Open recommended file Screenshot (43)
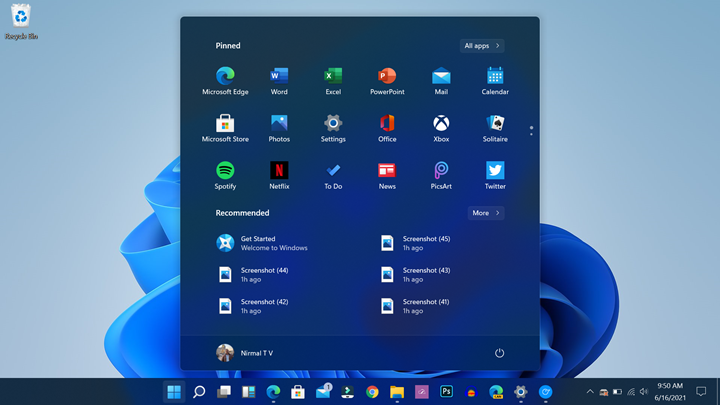 pos(416,275)
